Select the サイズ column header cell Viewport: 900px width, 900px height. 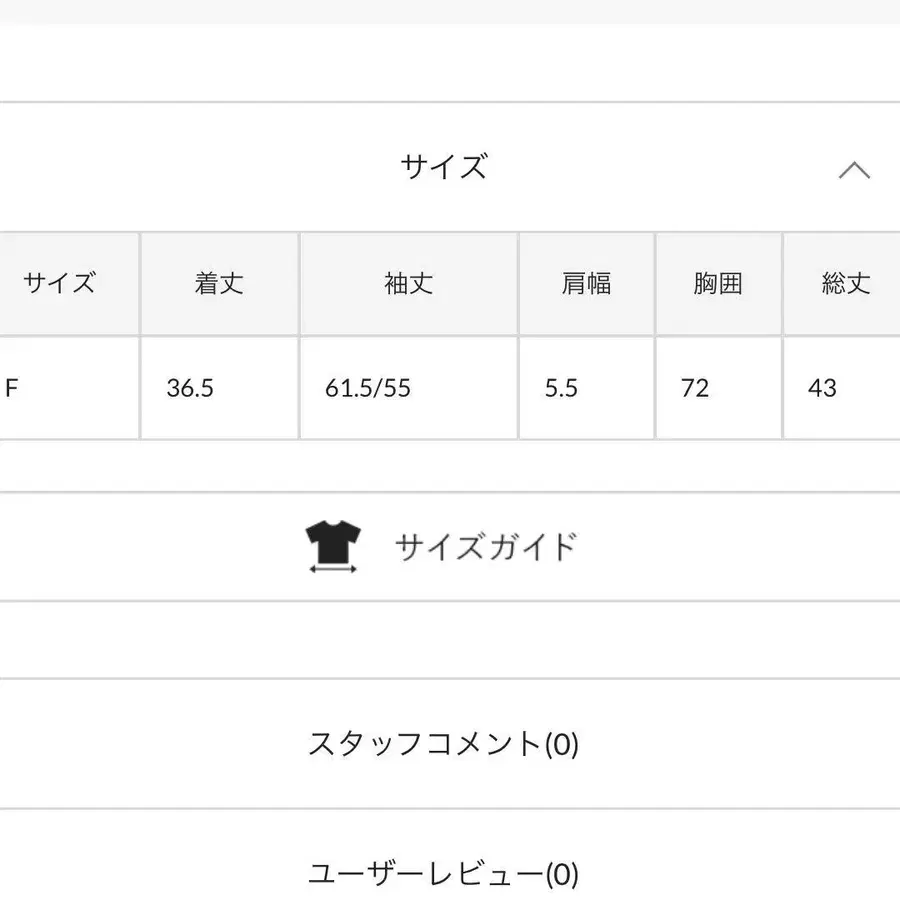tap(60, 284)
